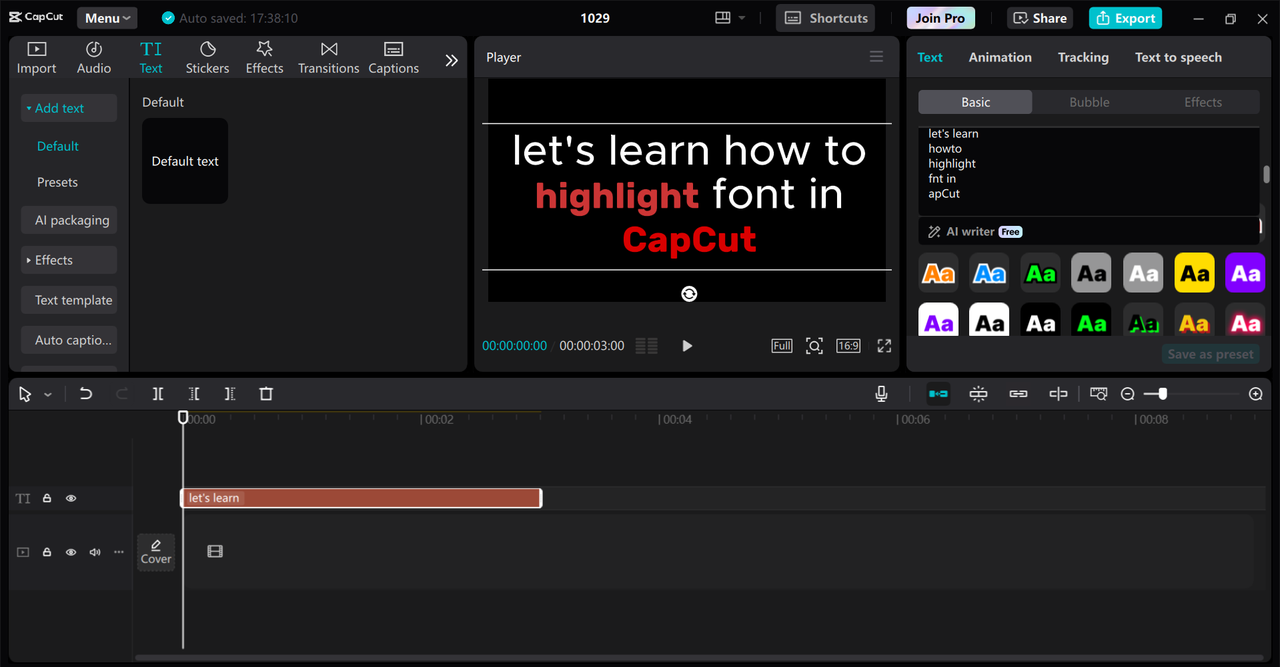
Task: Open Text template section
Action: point(69,300)
